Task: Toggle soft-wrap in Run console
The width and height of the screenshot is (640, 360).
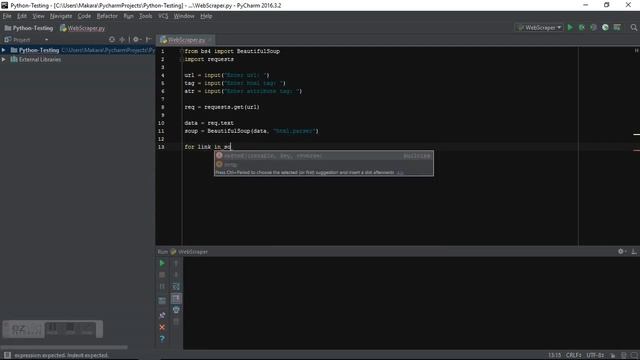Action: [176, 287]
